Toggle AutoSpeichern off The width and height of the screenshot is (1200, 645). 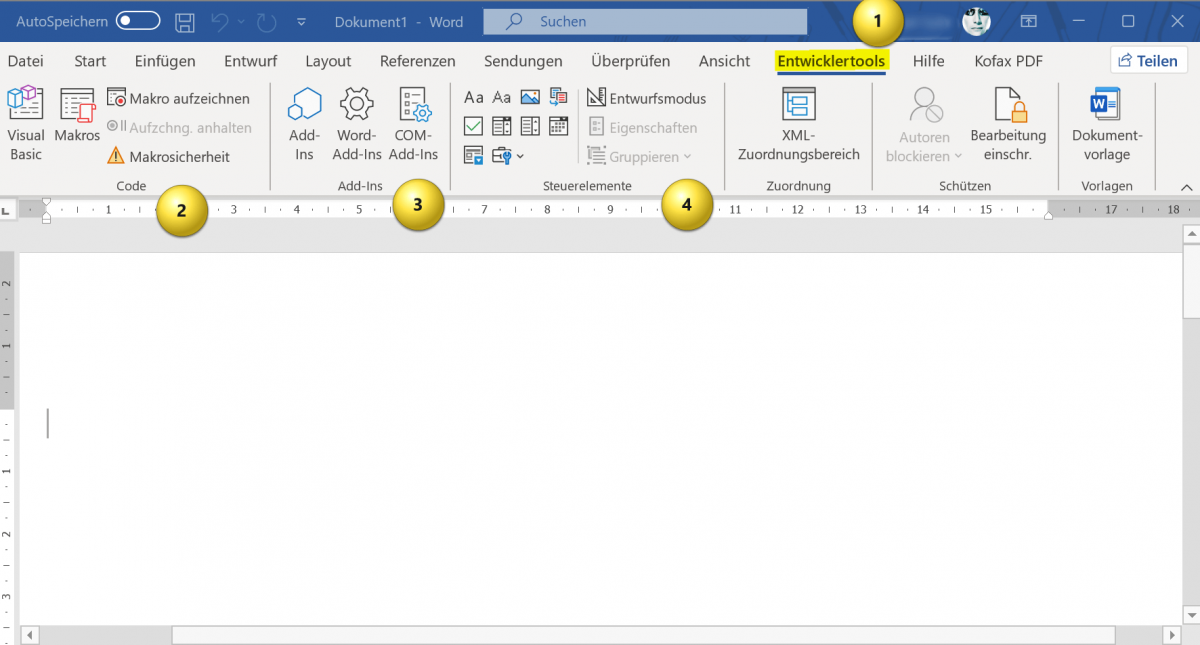click(x=138, y=20)
